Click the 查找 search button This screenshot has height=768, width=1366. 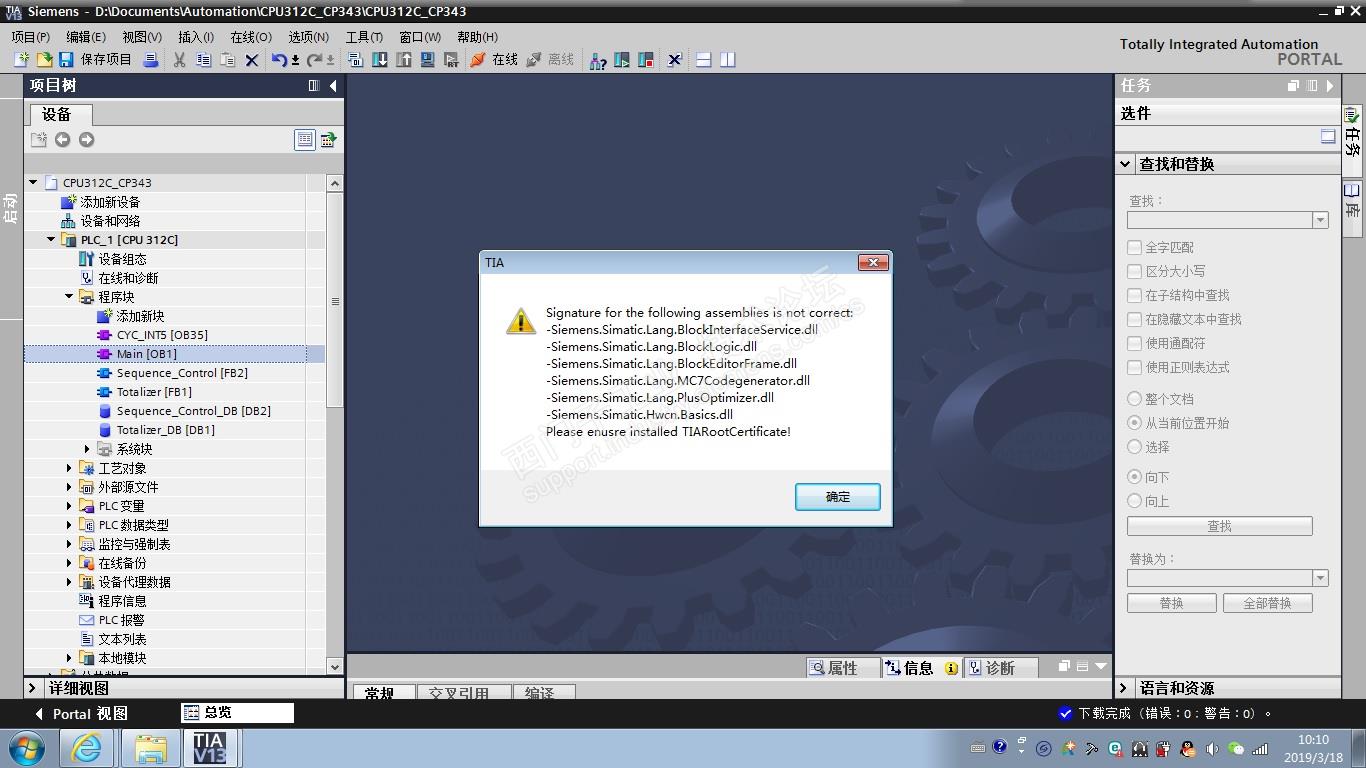(x=1220, y=526)
